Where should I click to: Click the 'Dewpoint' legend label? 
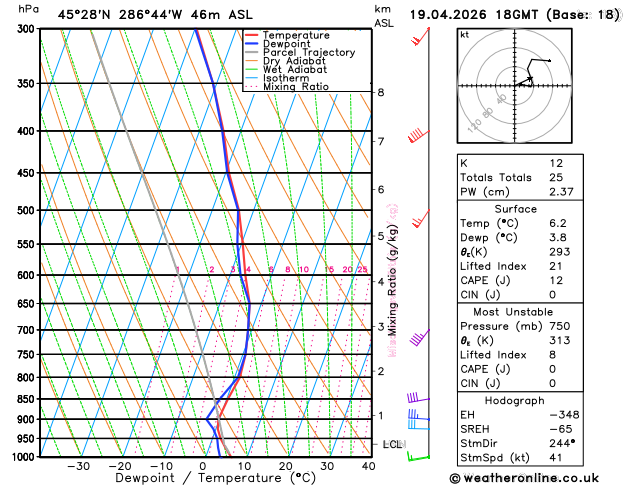[286, 44]
